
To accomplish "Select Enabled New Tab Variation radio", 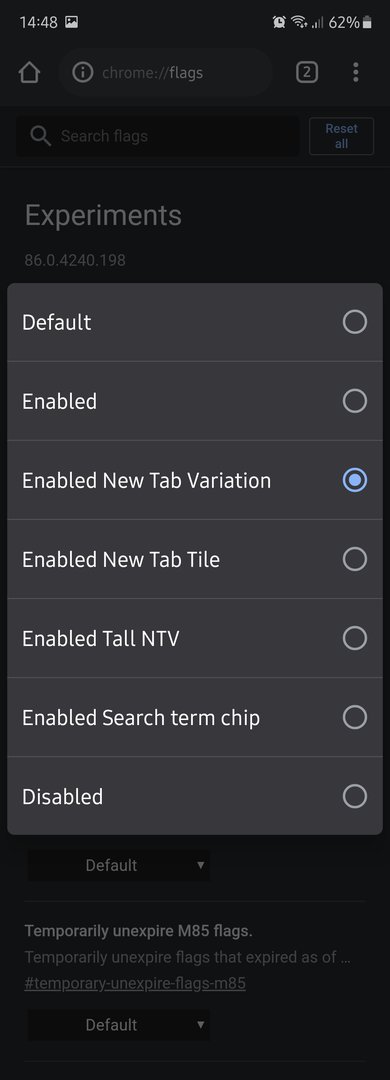I will [x=355, y=480].
